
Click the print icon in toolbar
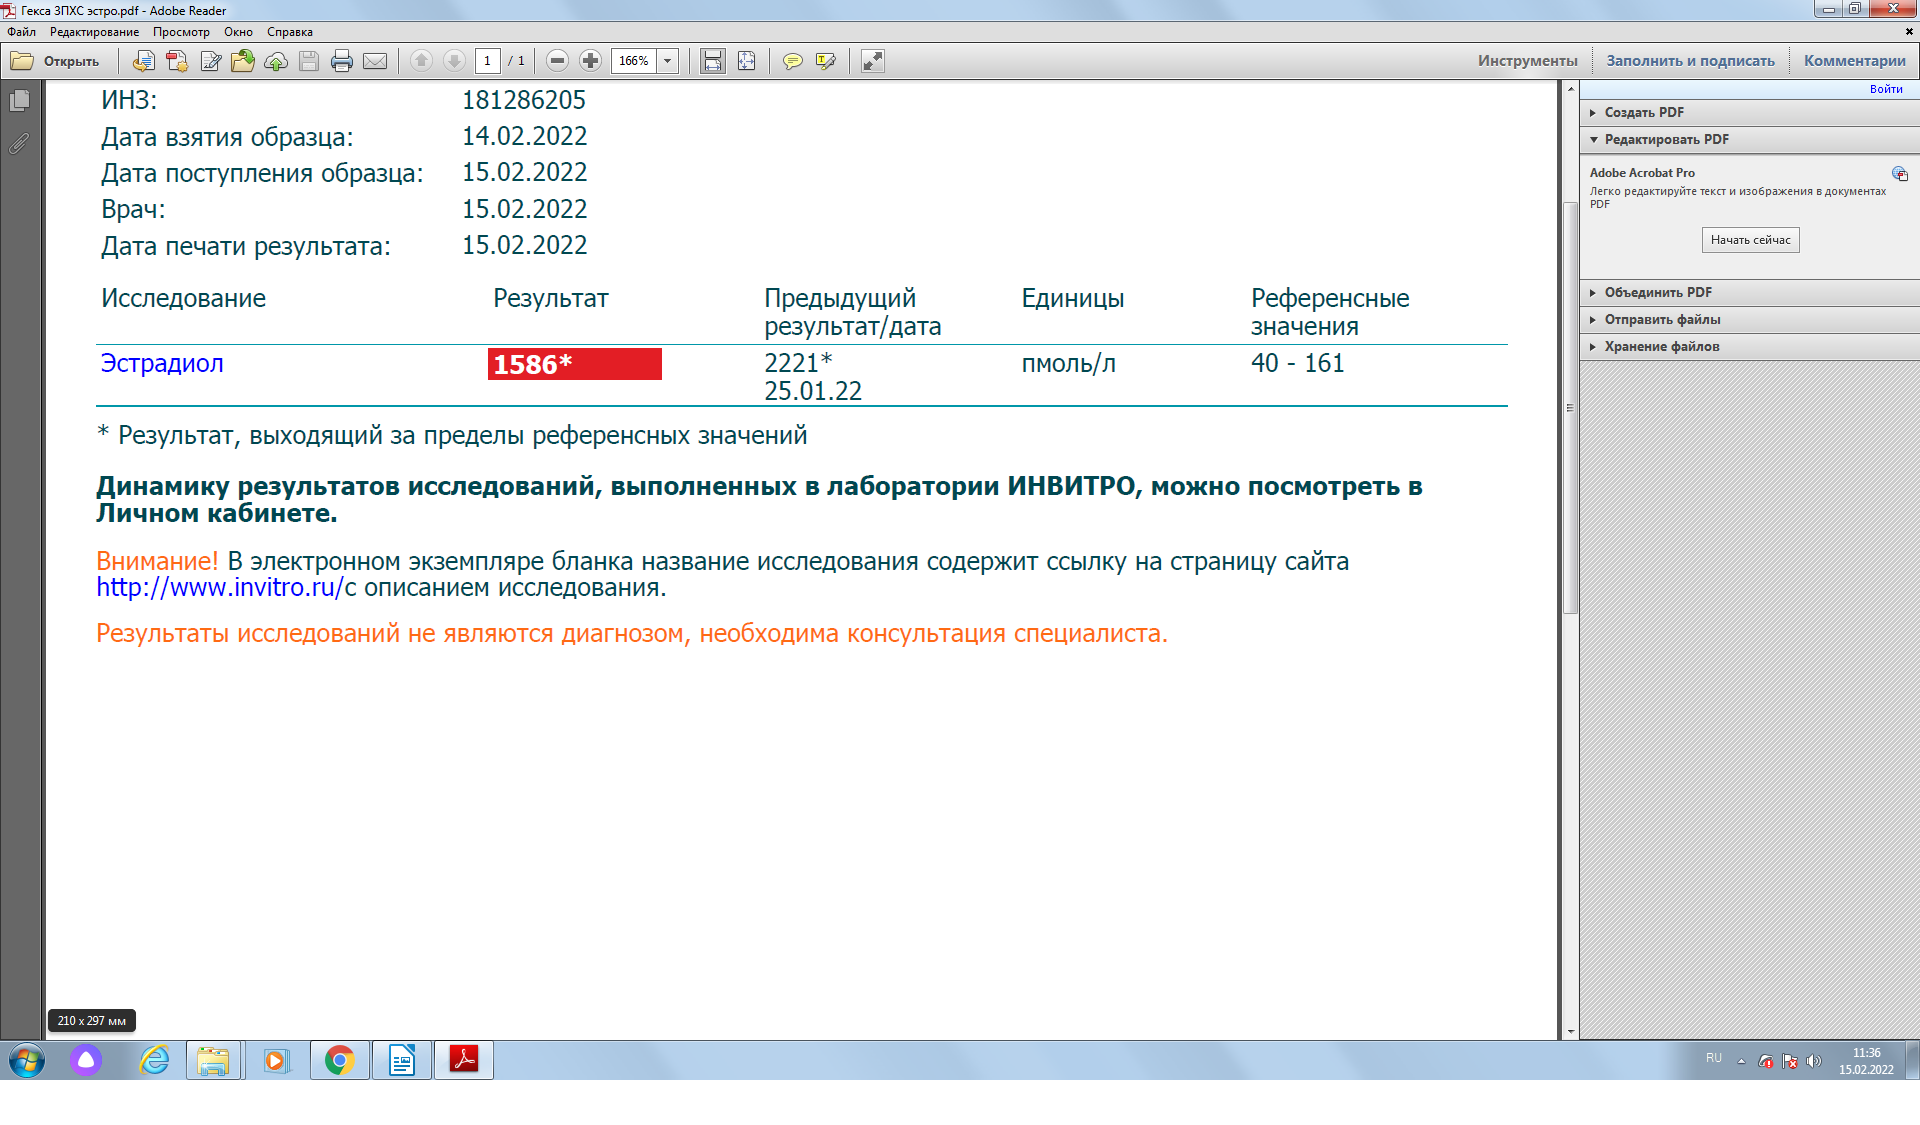[341, 61]
